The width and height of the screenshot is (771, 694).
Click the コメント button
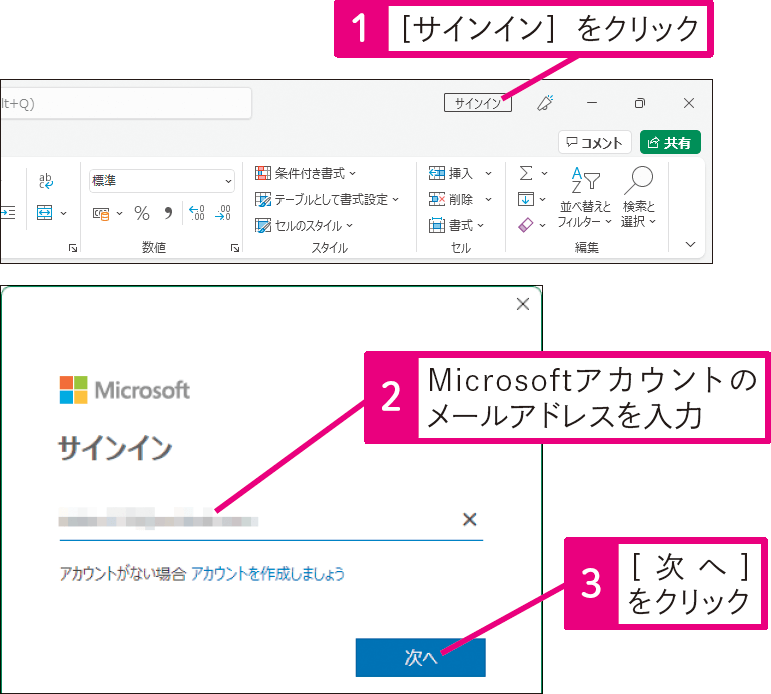point(594,143)
